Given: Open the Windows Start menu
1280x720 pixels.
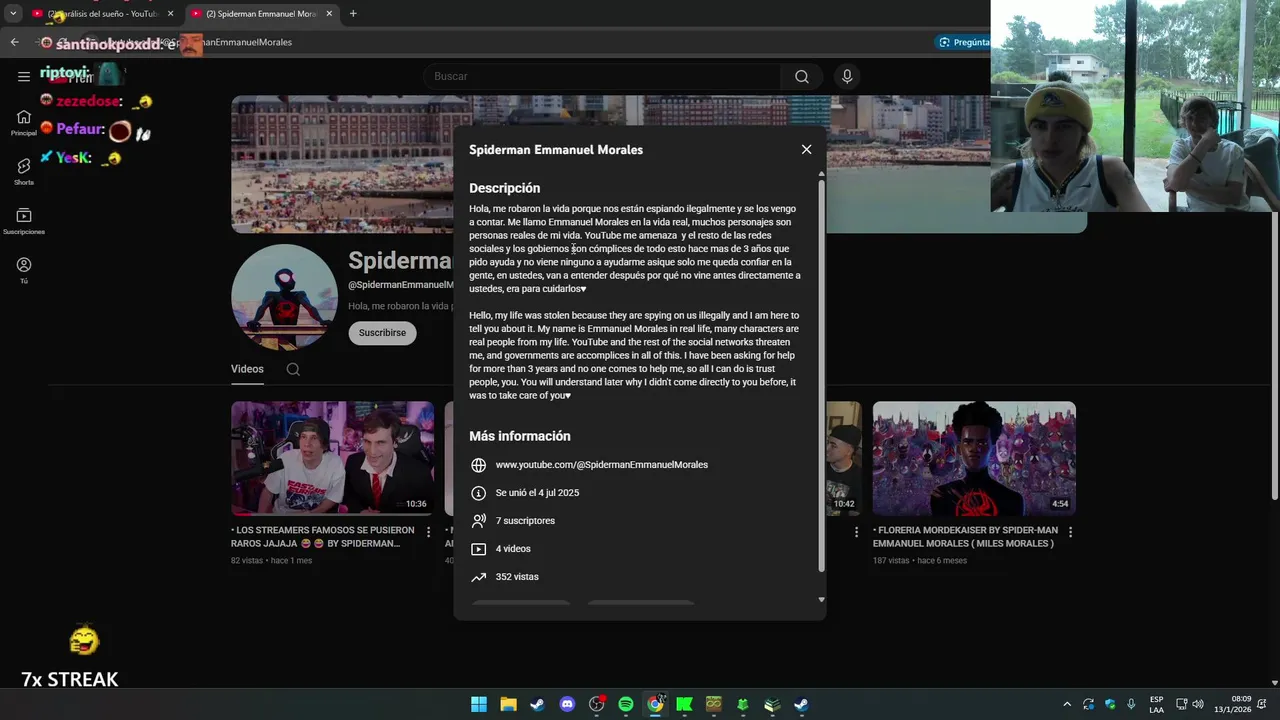Looking at the screenshot, I should pyautogui.click(x=479, y=704).
